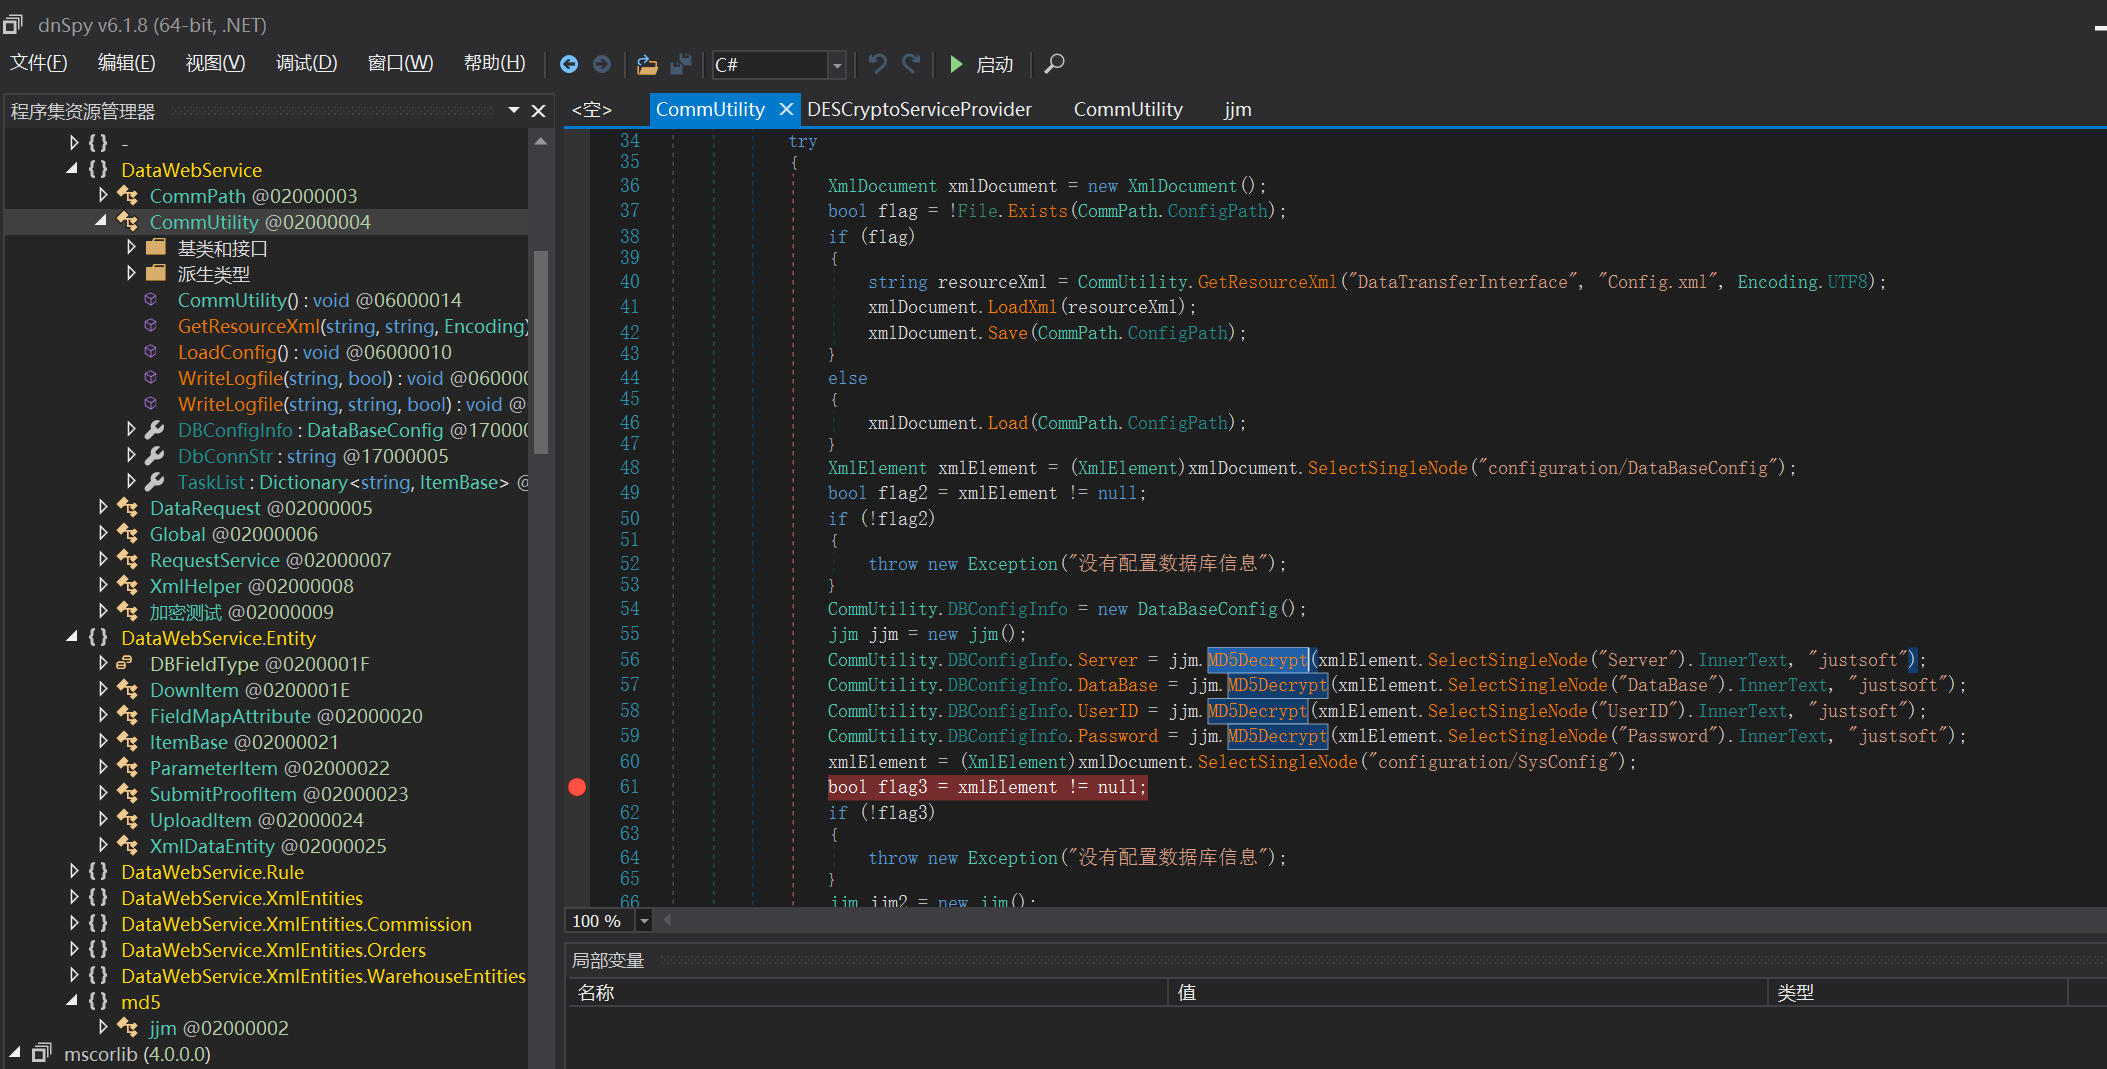Click the navigate backward arrow icon
This screenshot has width=2107, height=1069.
coord(568,64)
